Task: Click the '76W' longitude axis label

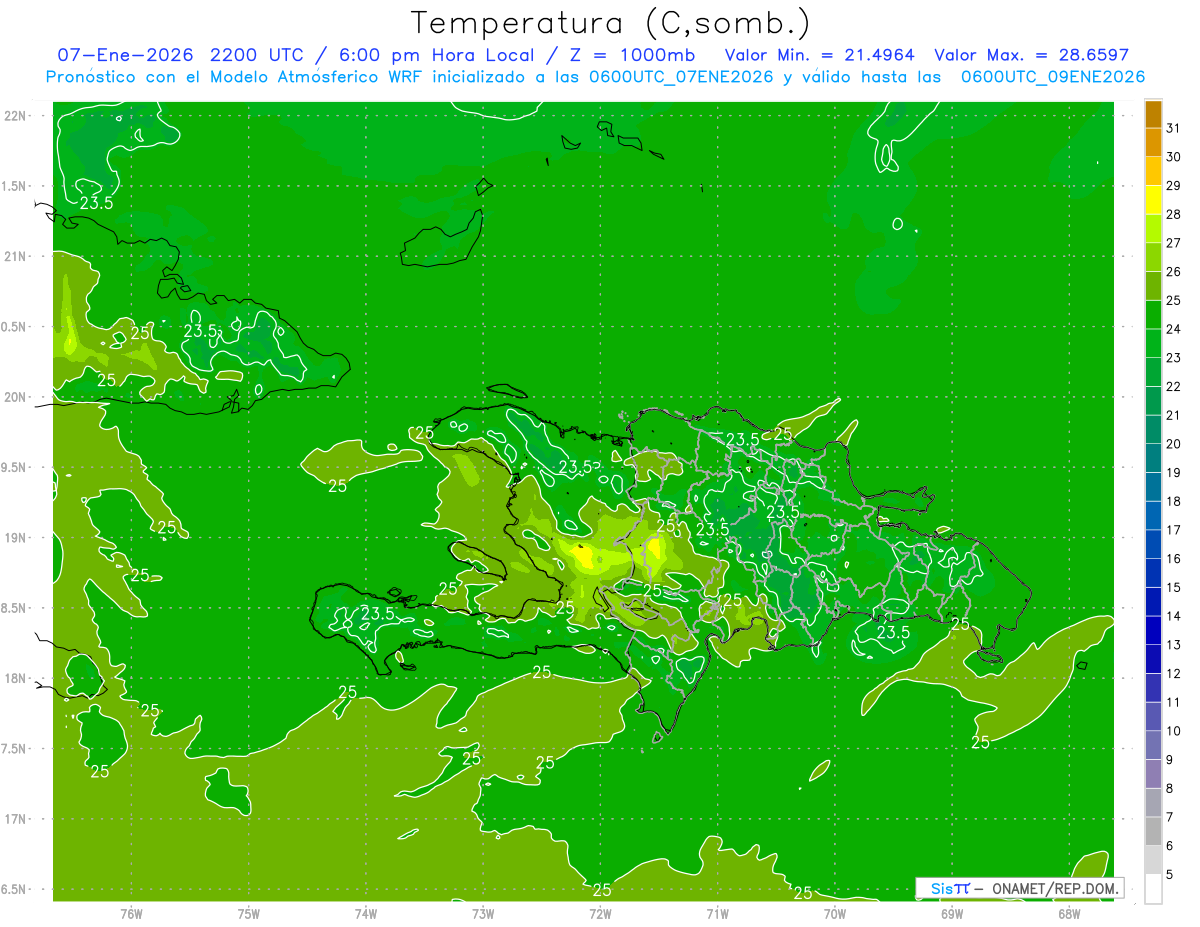Action: coord(131,913)
